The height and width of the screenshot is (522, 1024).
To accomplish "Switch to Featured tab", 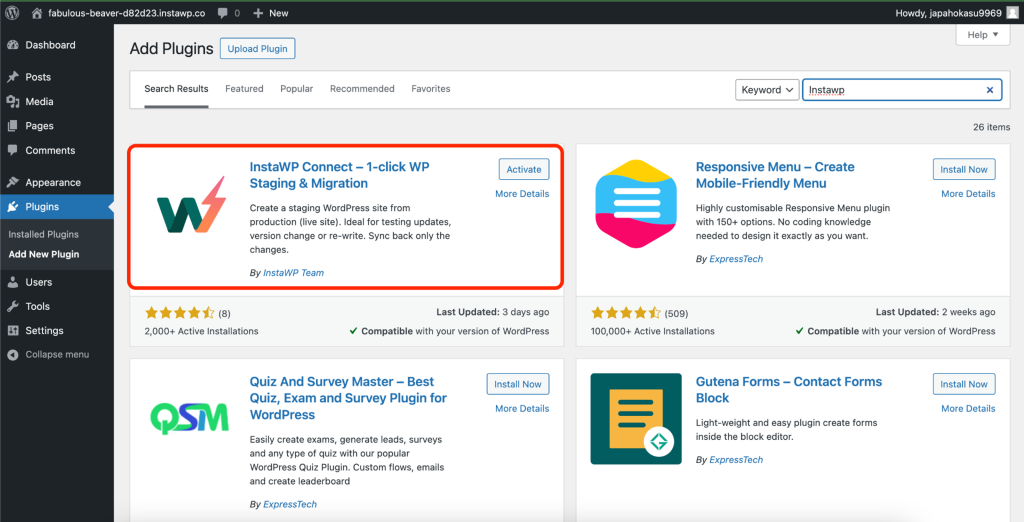I will click(244, 89).
